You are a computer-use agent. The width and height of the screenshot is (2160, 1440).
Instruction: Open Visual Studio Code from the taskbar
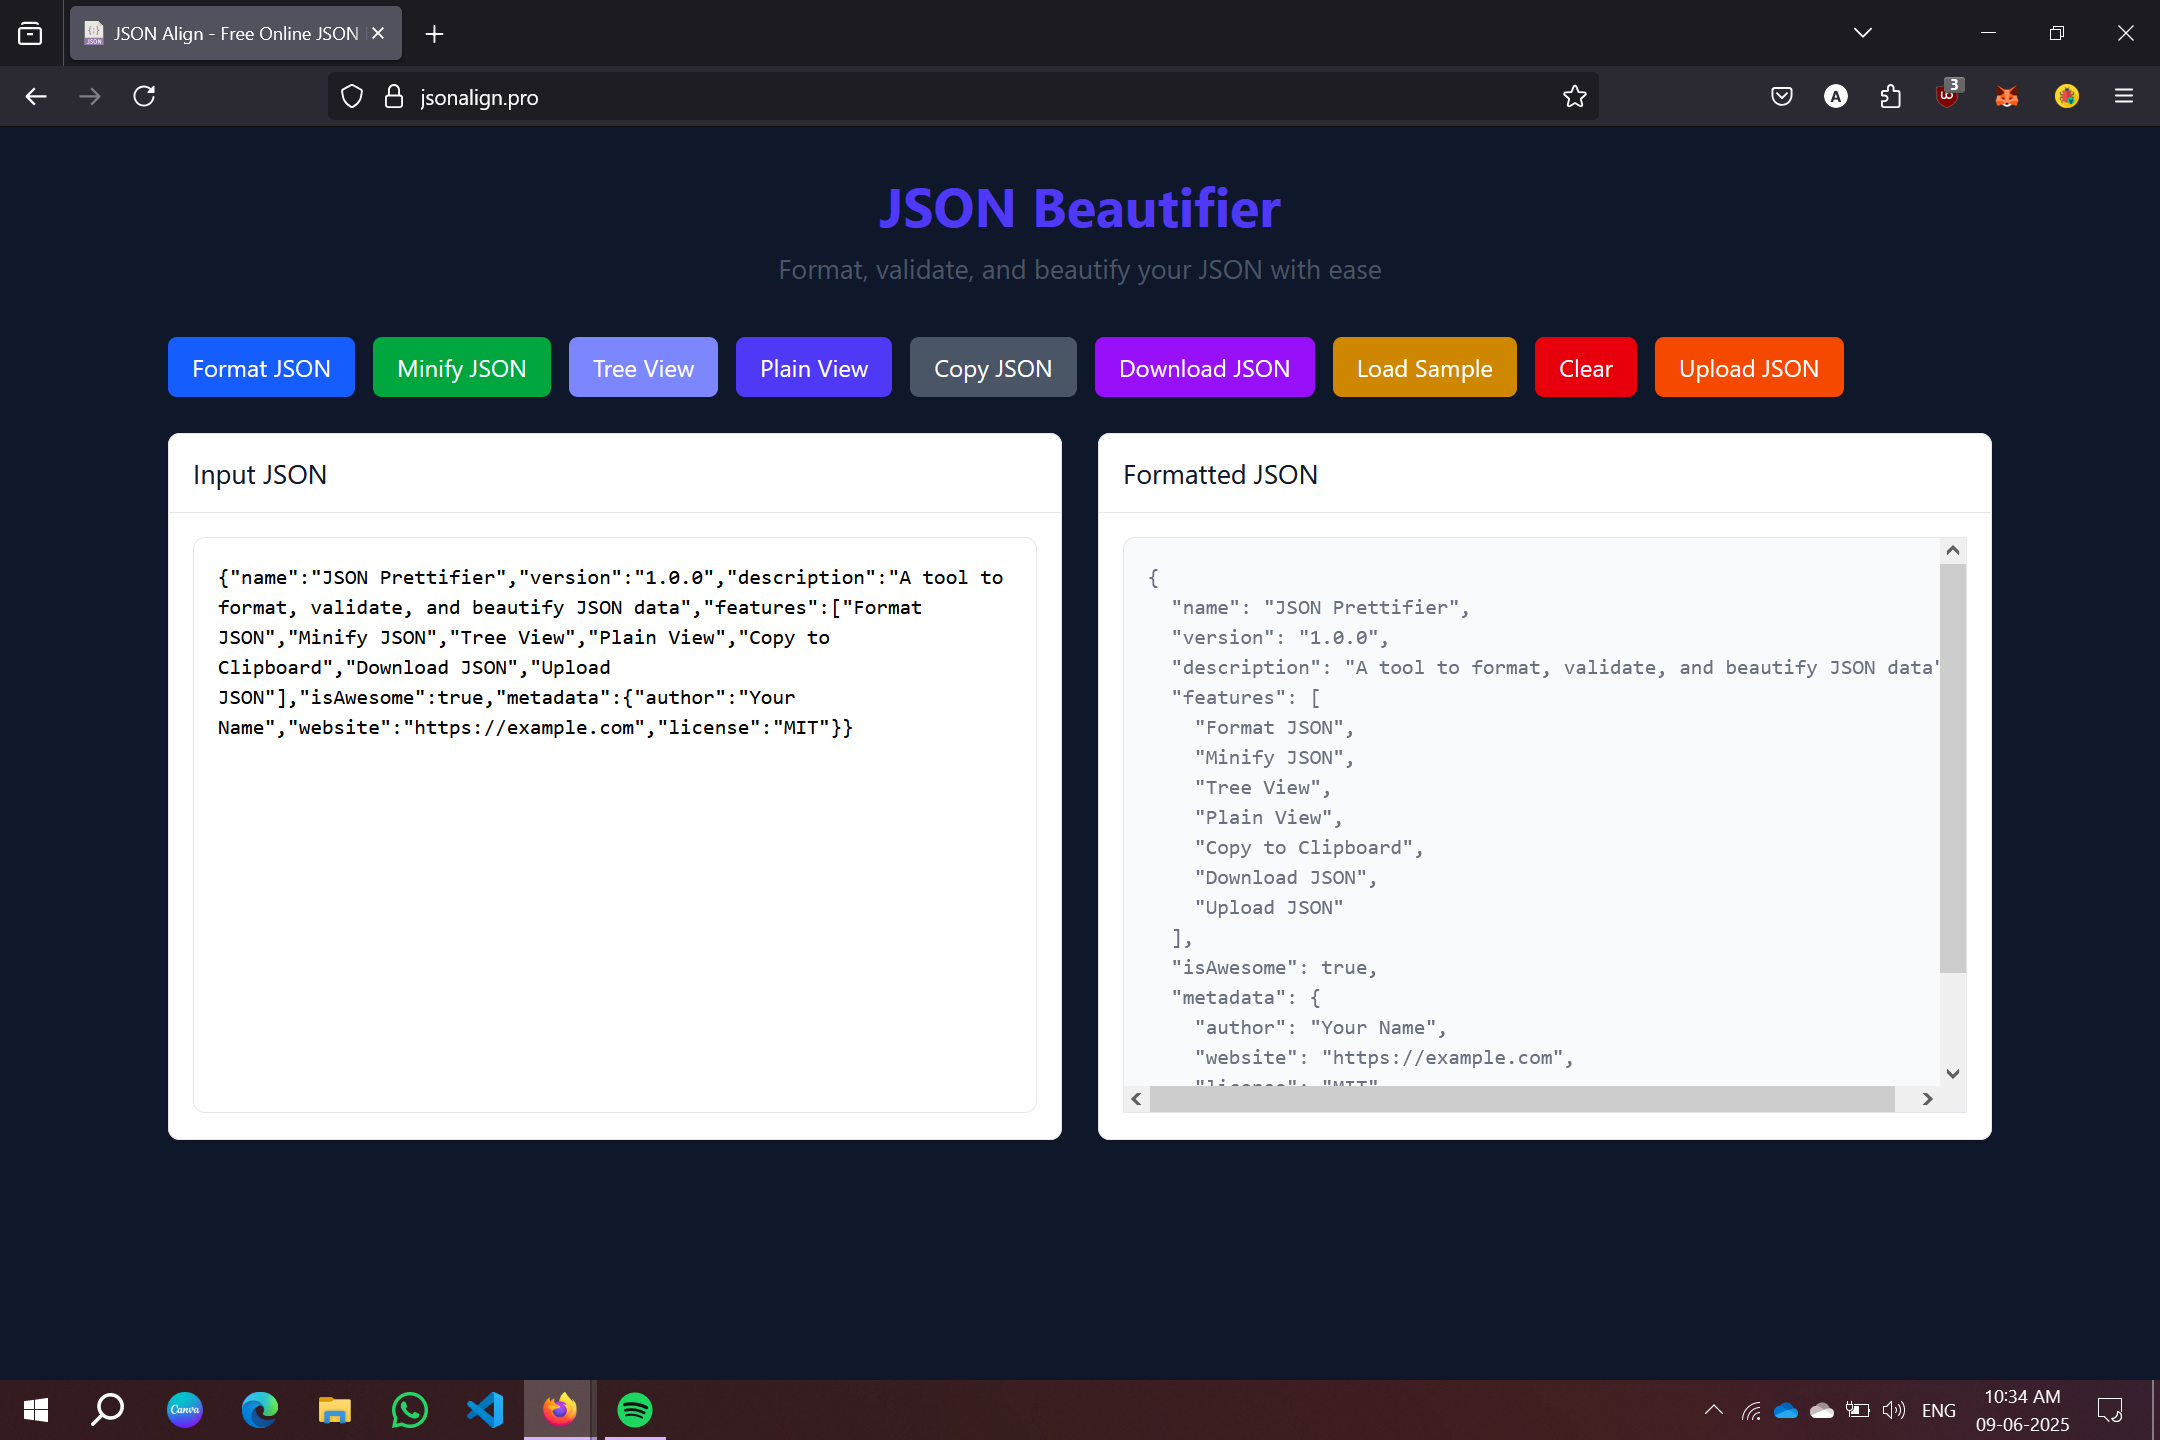[x=485, y=1410]
